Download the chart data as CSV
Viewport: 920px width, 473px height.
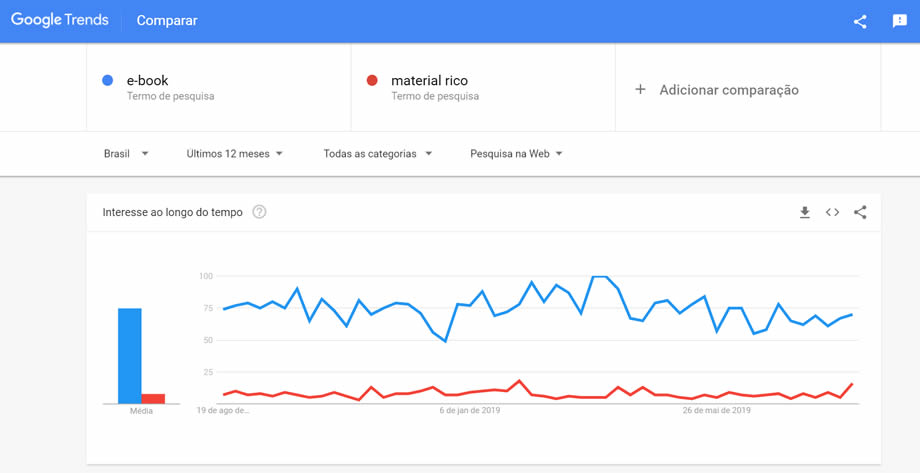click(804, 212)
